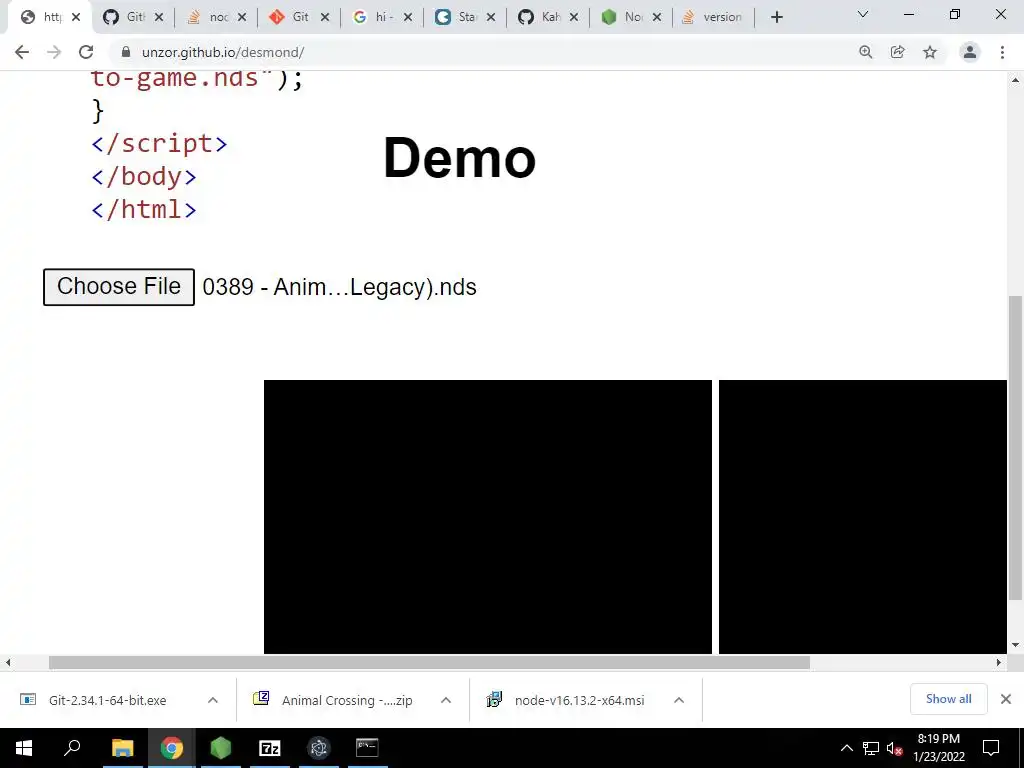Screen dimensions: 1024x768
Task: Switch to the 'noc' Stack Overflow tab
Action: pyautogui.click(x=216, y=18)
